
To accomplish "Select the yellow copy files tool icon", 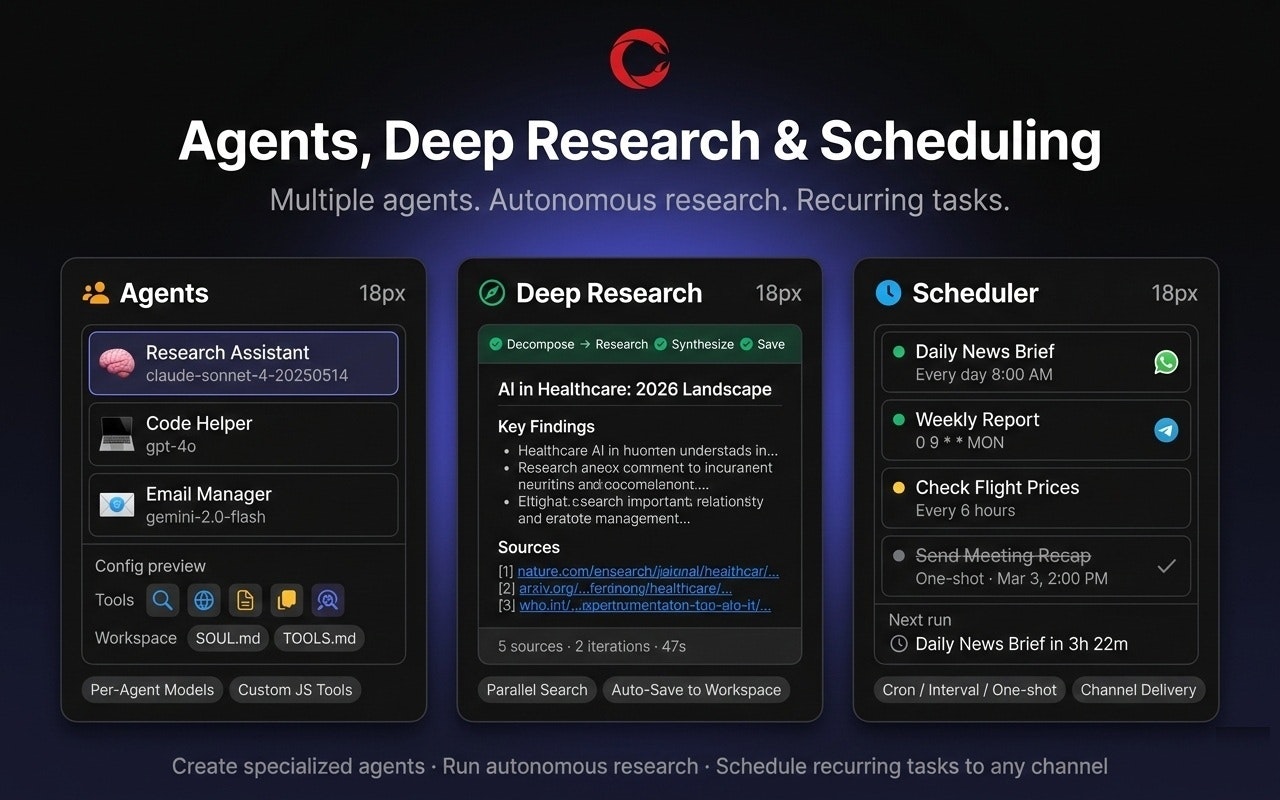I will (286, 600).
